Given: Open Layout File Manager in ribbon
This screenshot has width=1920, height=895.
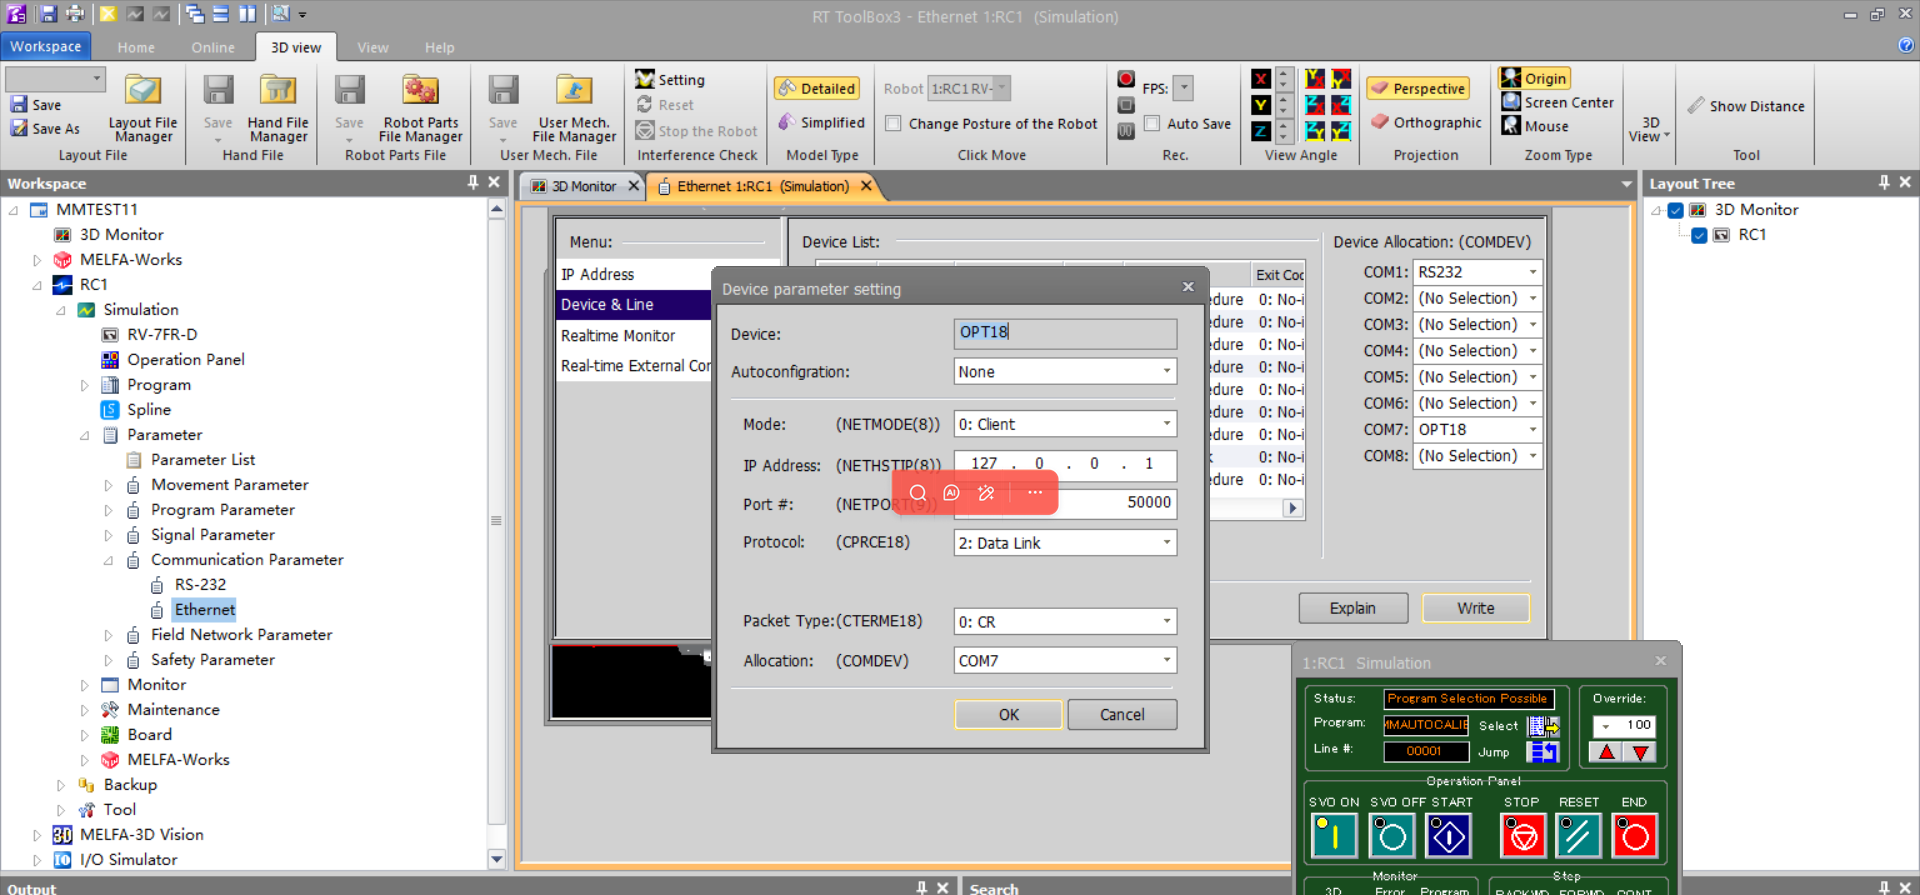Looking at the screenshot, I should tap(143, 108).
